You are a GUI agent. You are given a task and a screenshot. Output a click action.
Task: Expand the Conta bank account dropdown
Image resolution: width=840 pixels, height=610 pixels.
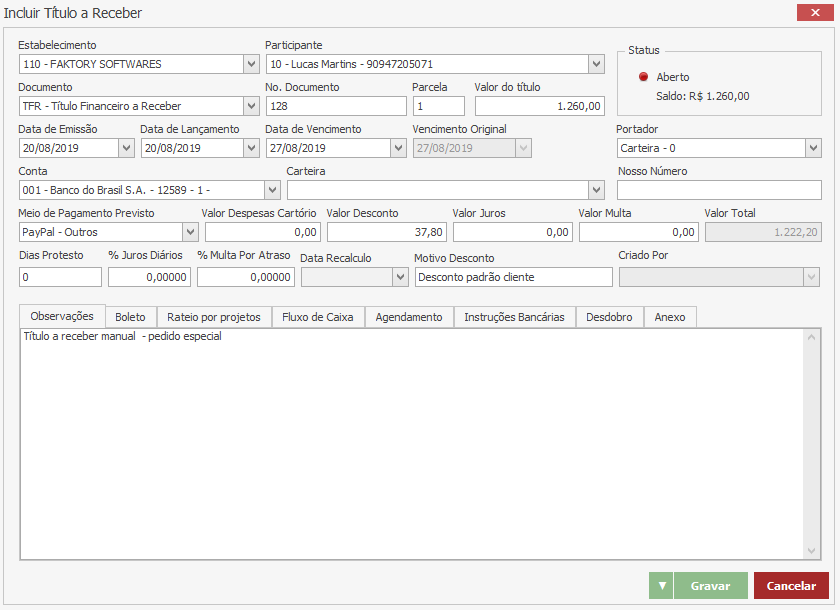pos(272,190)
